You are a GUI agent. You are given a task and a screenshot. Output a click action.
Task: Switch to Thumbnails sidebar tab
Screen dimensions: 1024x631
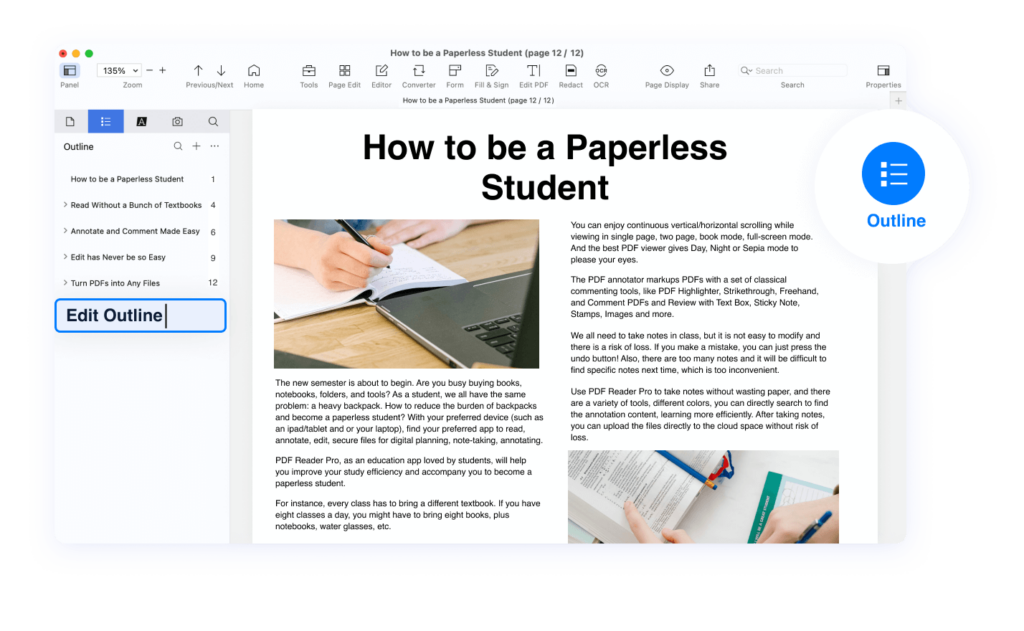click(x=70, y=121)
